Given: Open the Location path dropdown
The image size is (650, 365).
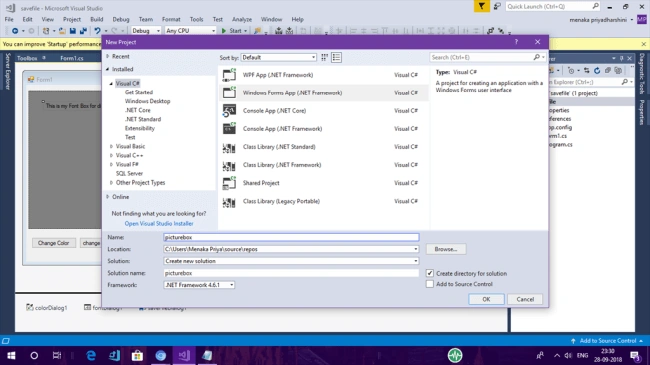Looking at the screenshot, I should 415,249.
